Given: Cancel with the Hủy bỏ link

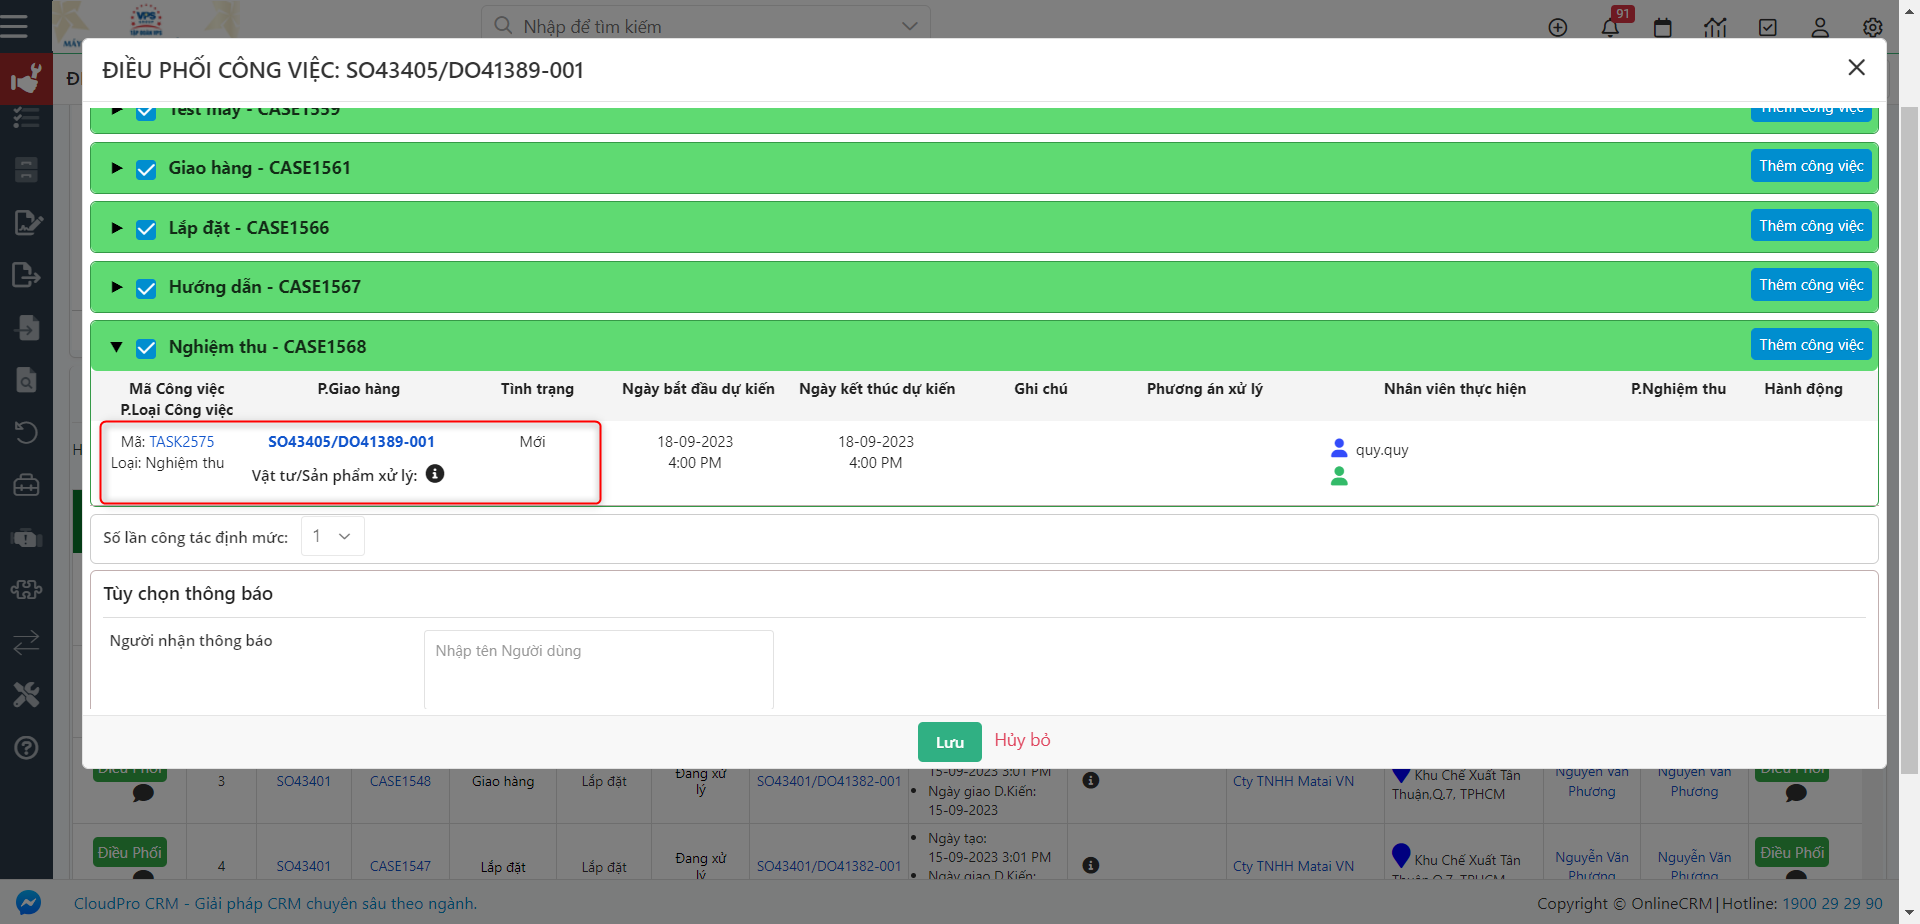Looking at the screenshot, I should (1022, 740).
